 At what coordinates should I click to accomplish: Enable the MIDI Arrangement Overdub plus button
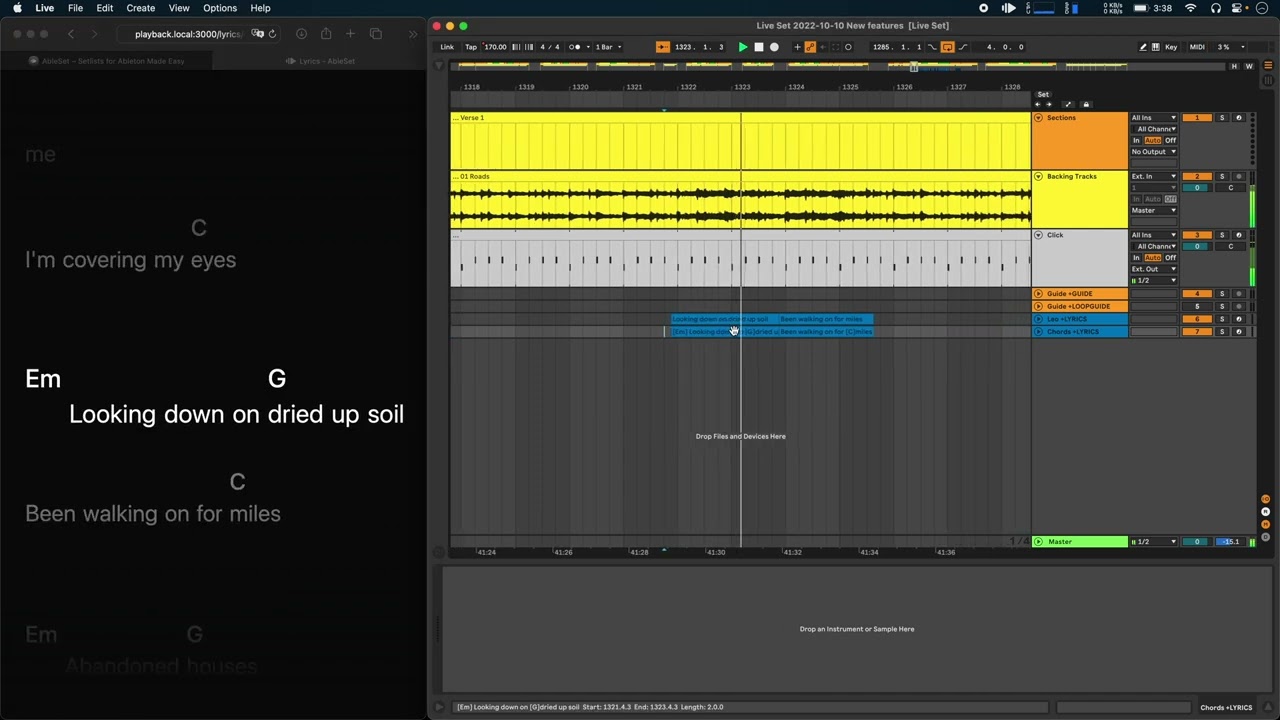click(x=797, y=47)
